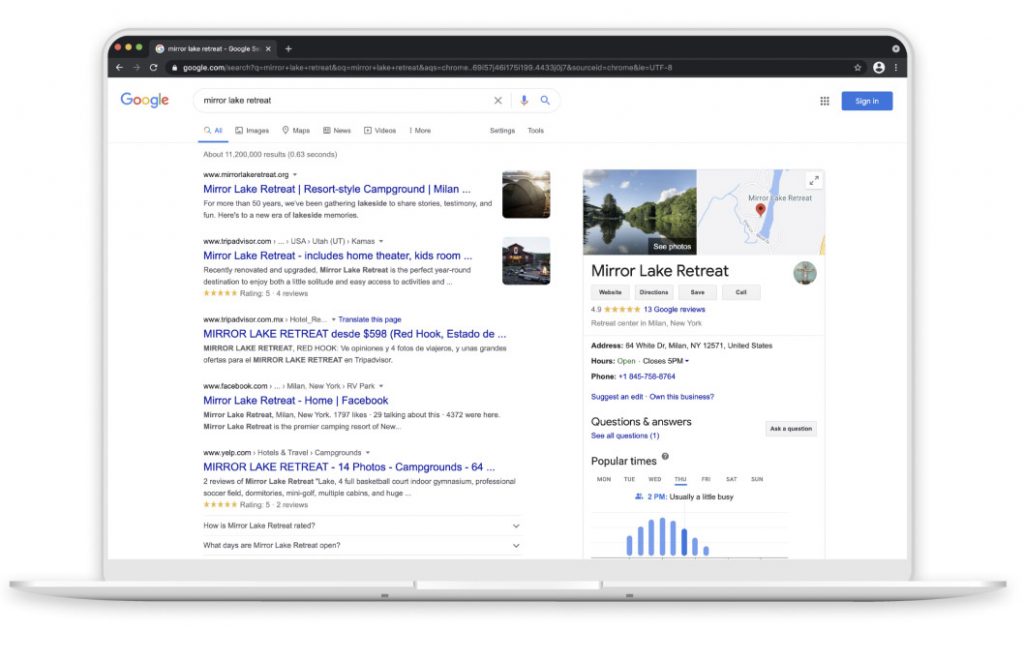
Task: Start voice search with the microphone icon
Action: pyautogui.click(x=524, y=101)
